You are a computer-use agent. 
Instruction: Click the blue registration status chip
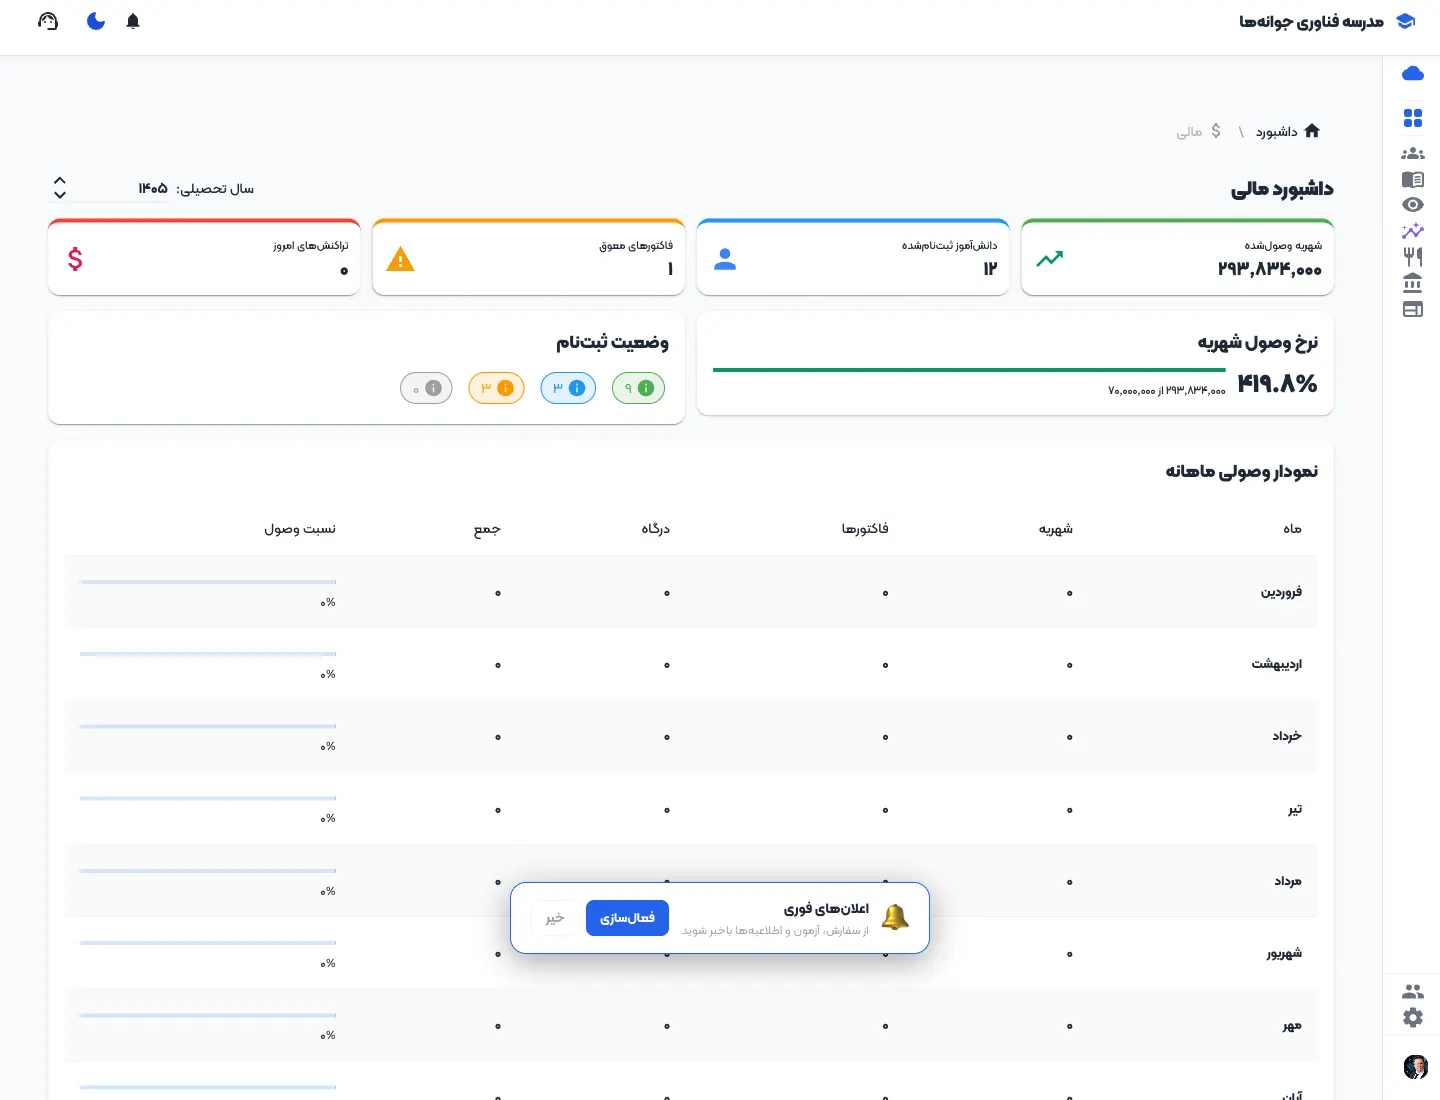568,388
